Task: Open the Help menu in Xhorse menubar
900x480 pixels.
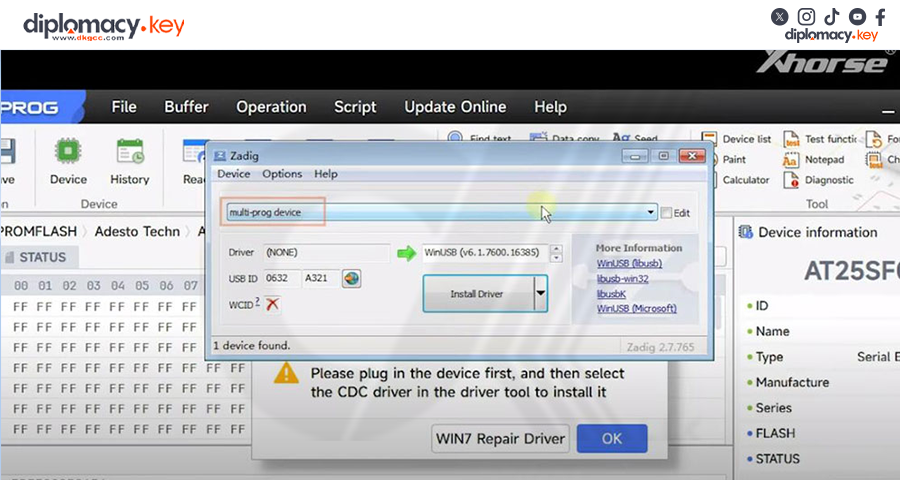Action: coord(550,107)
